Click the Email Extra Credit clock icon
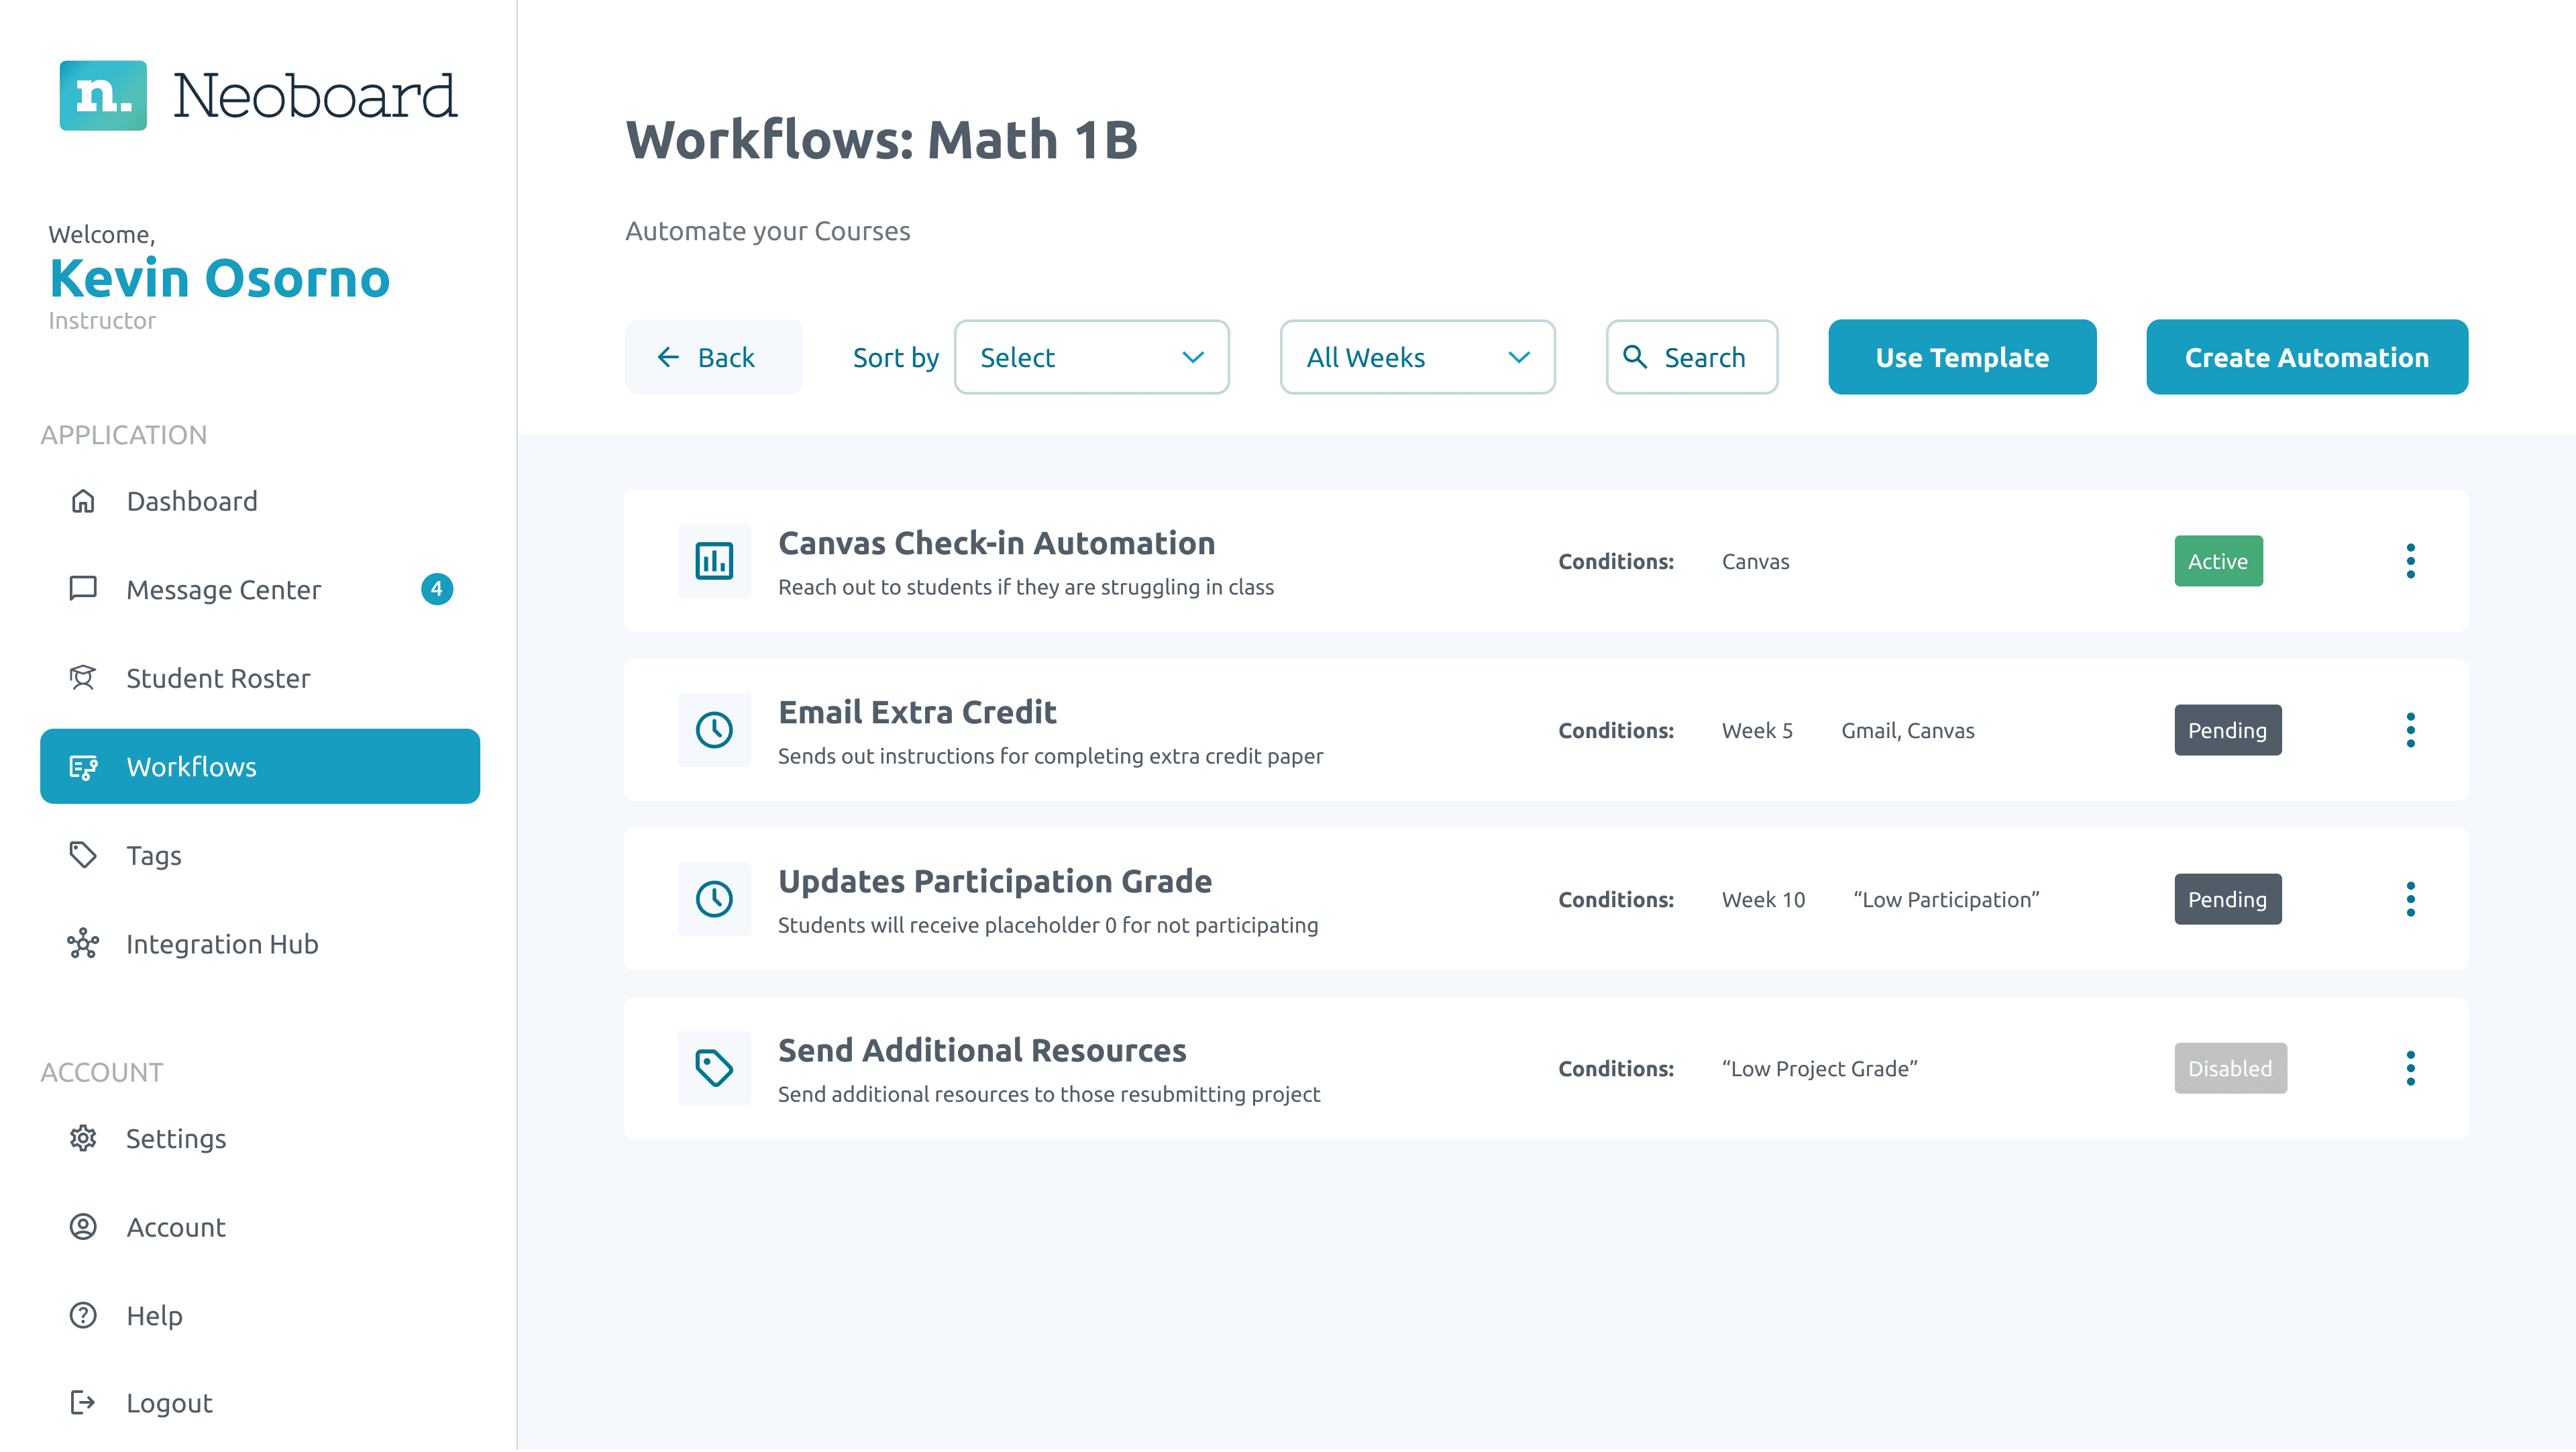This screenshot has width=2576, height=1452. [x=714, y=730]
